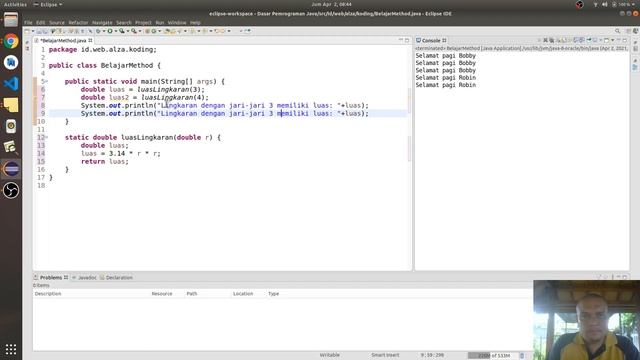Sort problems by the Resource column header

click(x=167, y=294)
